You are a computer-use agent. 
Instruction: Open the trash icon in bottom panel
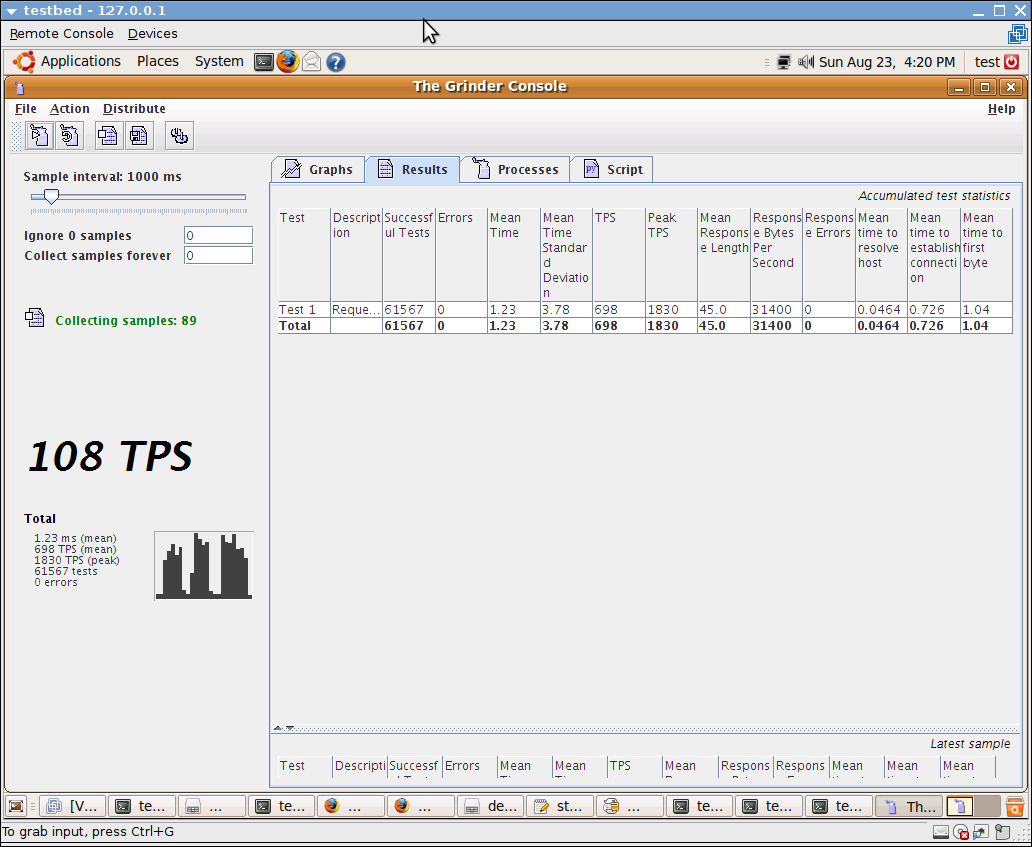tap(1014, 806)
